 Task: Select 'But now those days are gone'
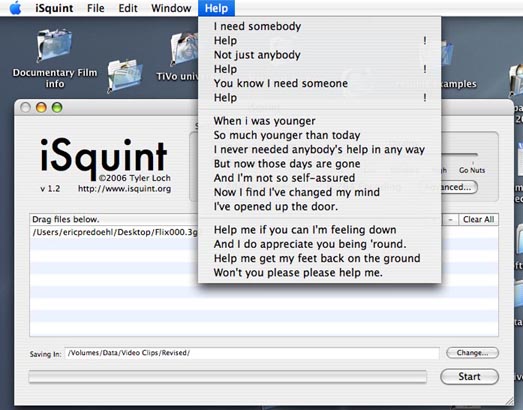click(x=320, y=164)
